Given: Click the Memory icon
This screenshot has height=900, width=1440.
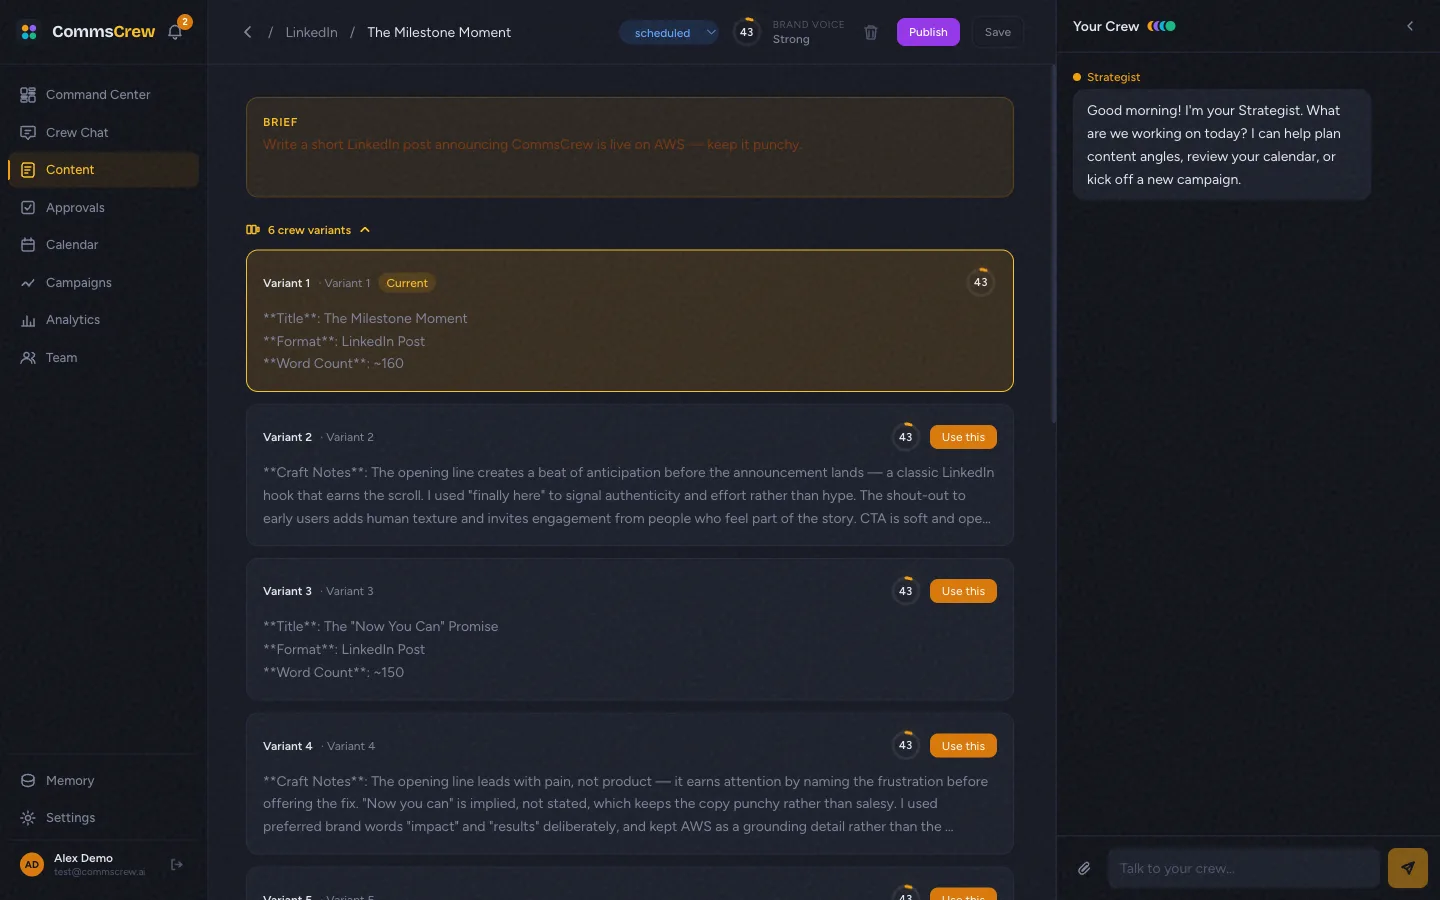Looking at the screenshot, I should coord(28,781).
